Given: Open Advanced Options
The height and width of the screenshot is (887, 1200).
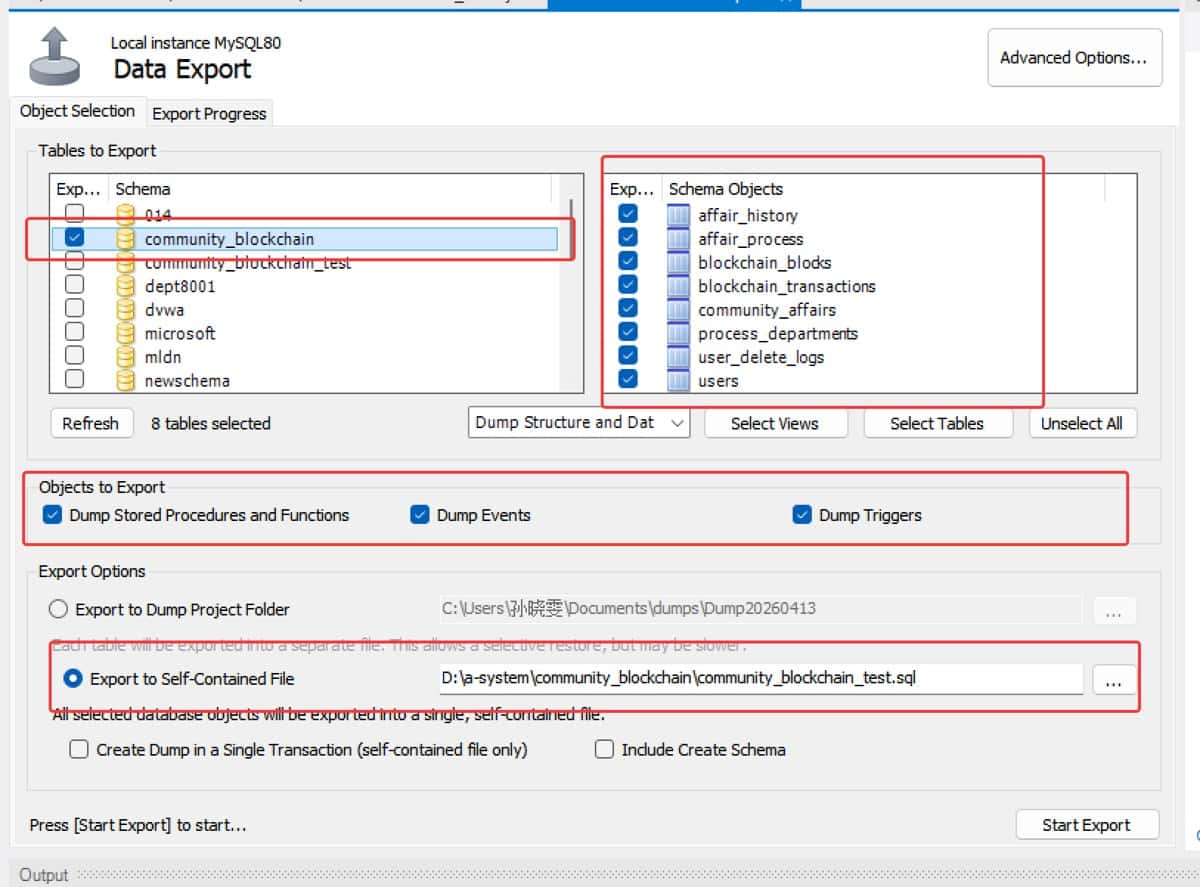Looking at the screenshot, I should (1074, 58).
